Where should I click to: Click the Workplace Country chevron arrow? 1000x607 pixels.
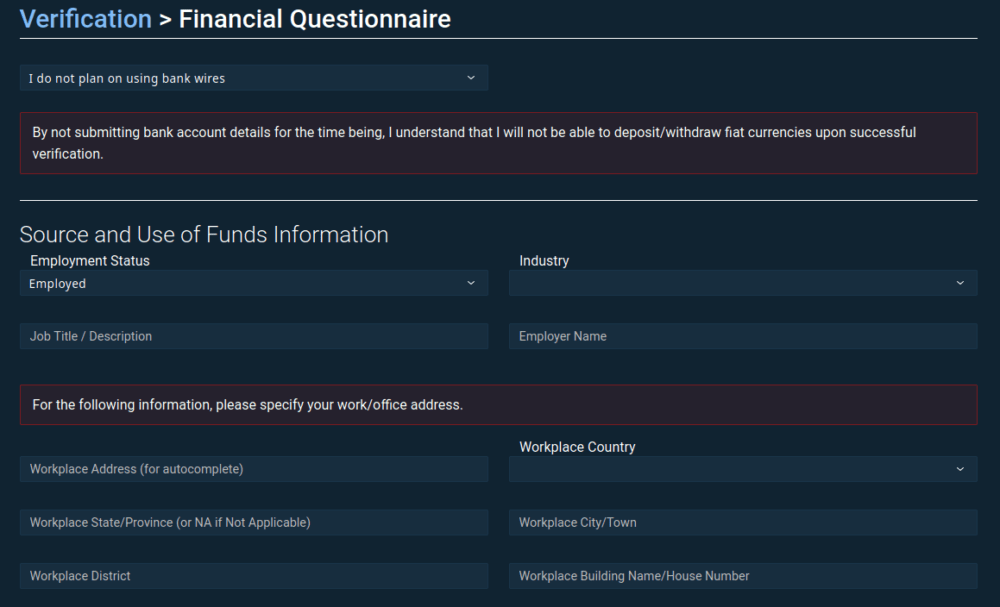960,469
